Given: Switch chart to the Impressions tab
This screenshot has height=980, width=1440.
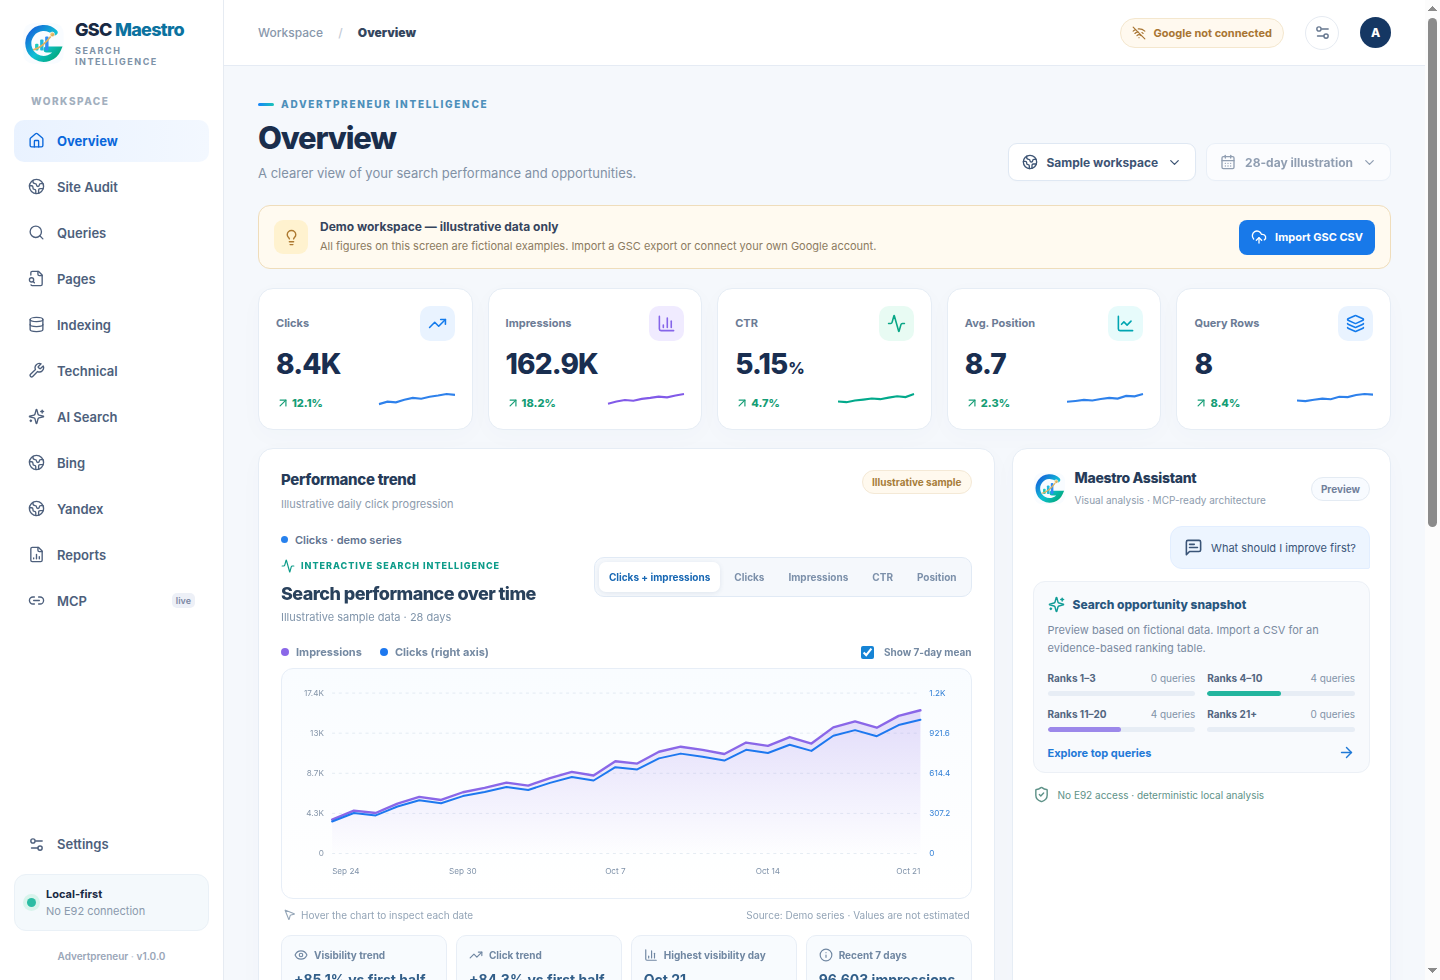Looking at the screenshot, I should (818, 577).
